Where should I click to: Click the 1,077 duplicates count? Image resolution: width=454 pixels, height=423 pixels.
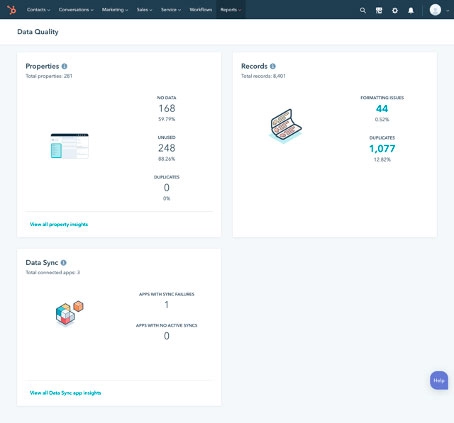click(382, 149)
